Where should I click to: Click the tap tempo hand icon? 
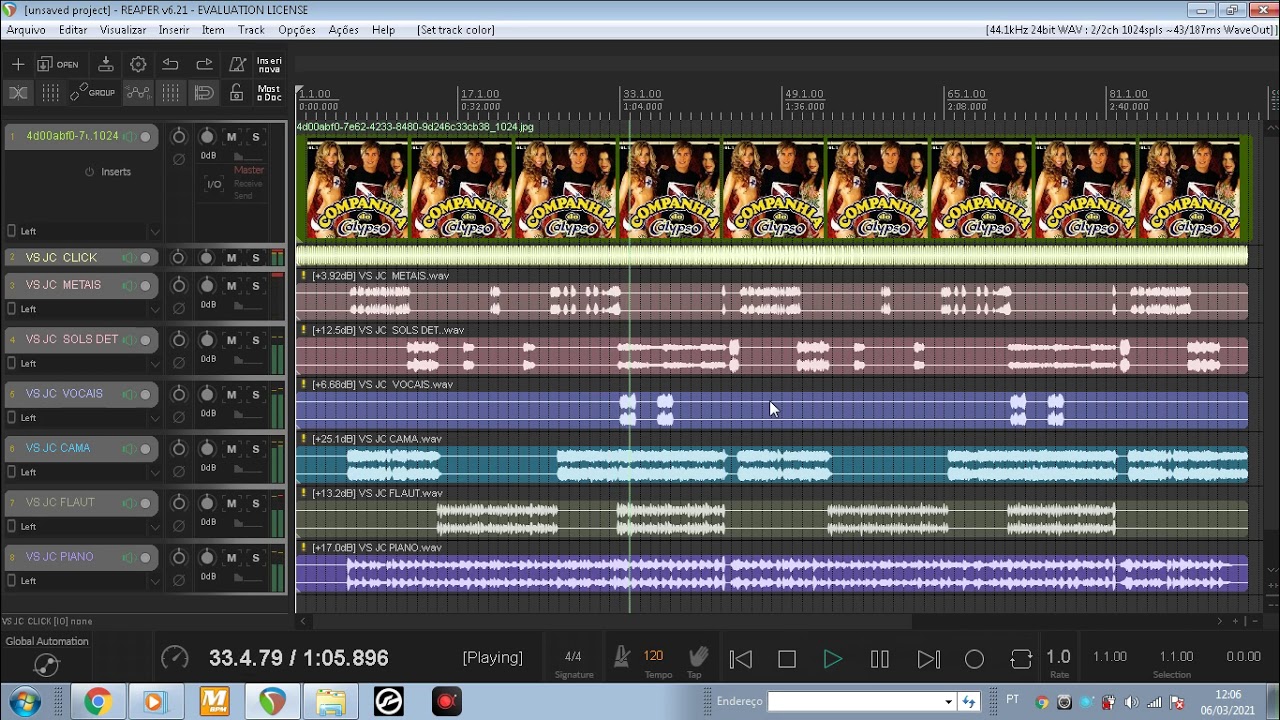click(698, 657)
